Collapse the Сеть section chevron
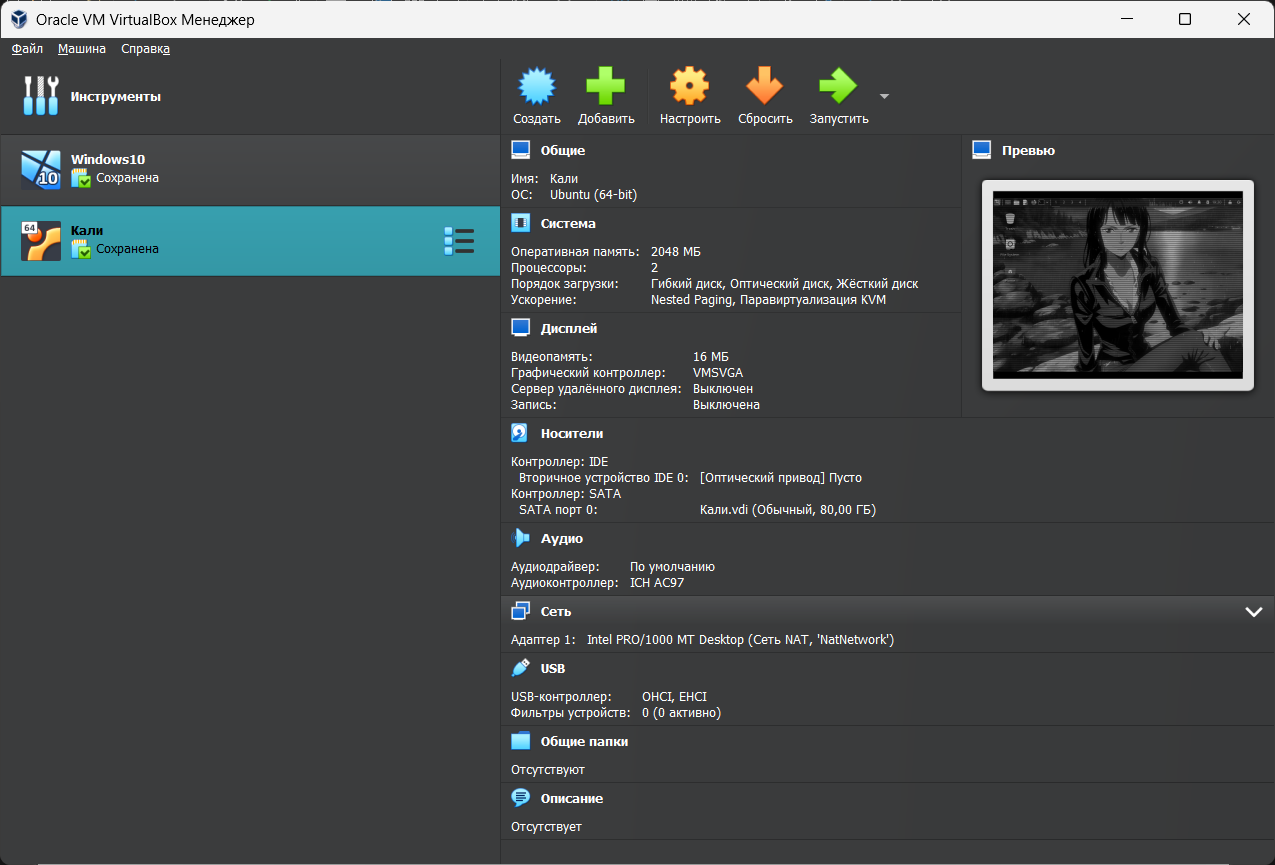 [x=1254, y=612]
